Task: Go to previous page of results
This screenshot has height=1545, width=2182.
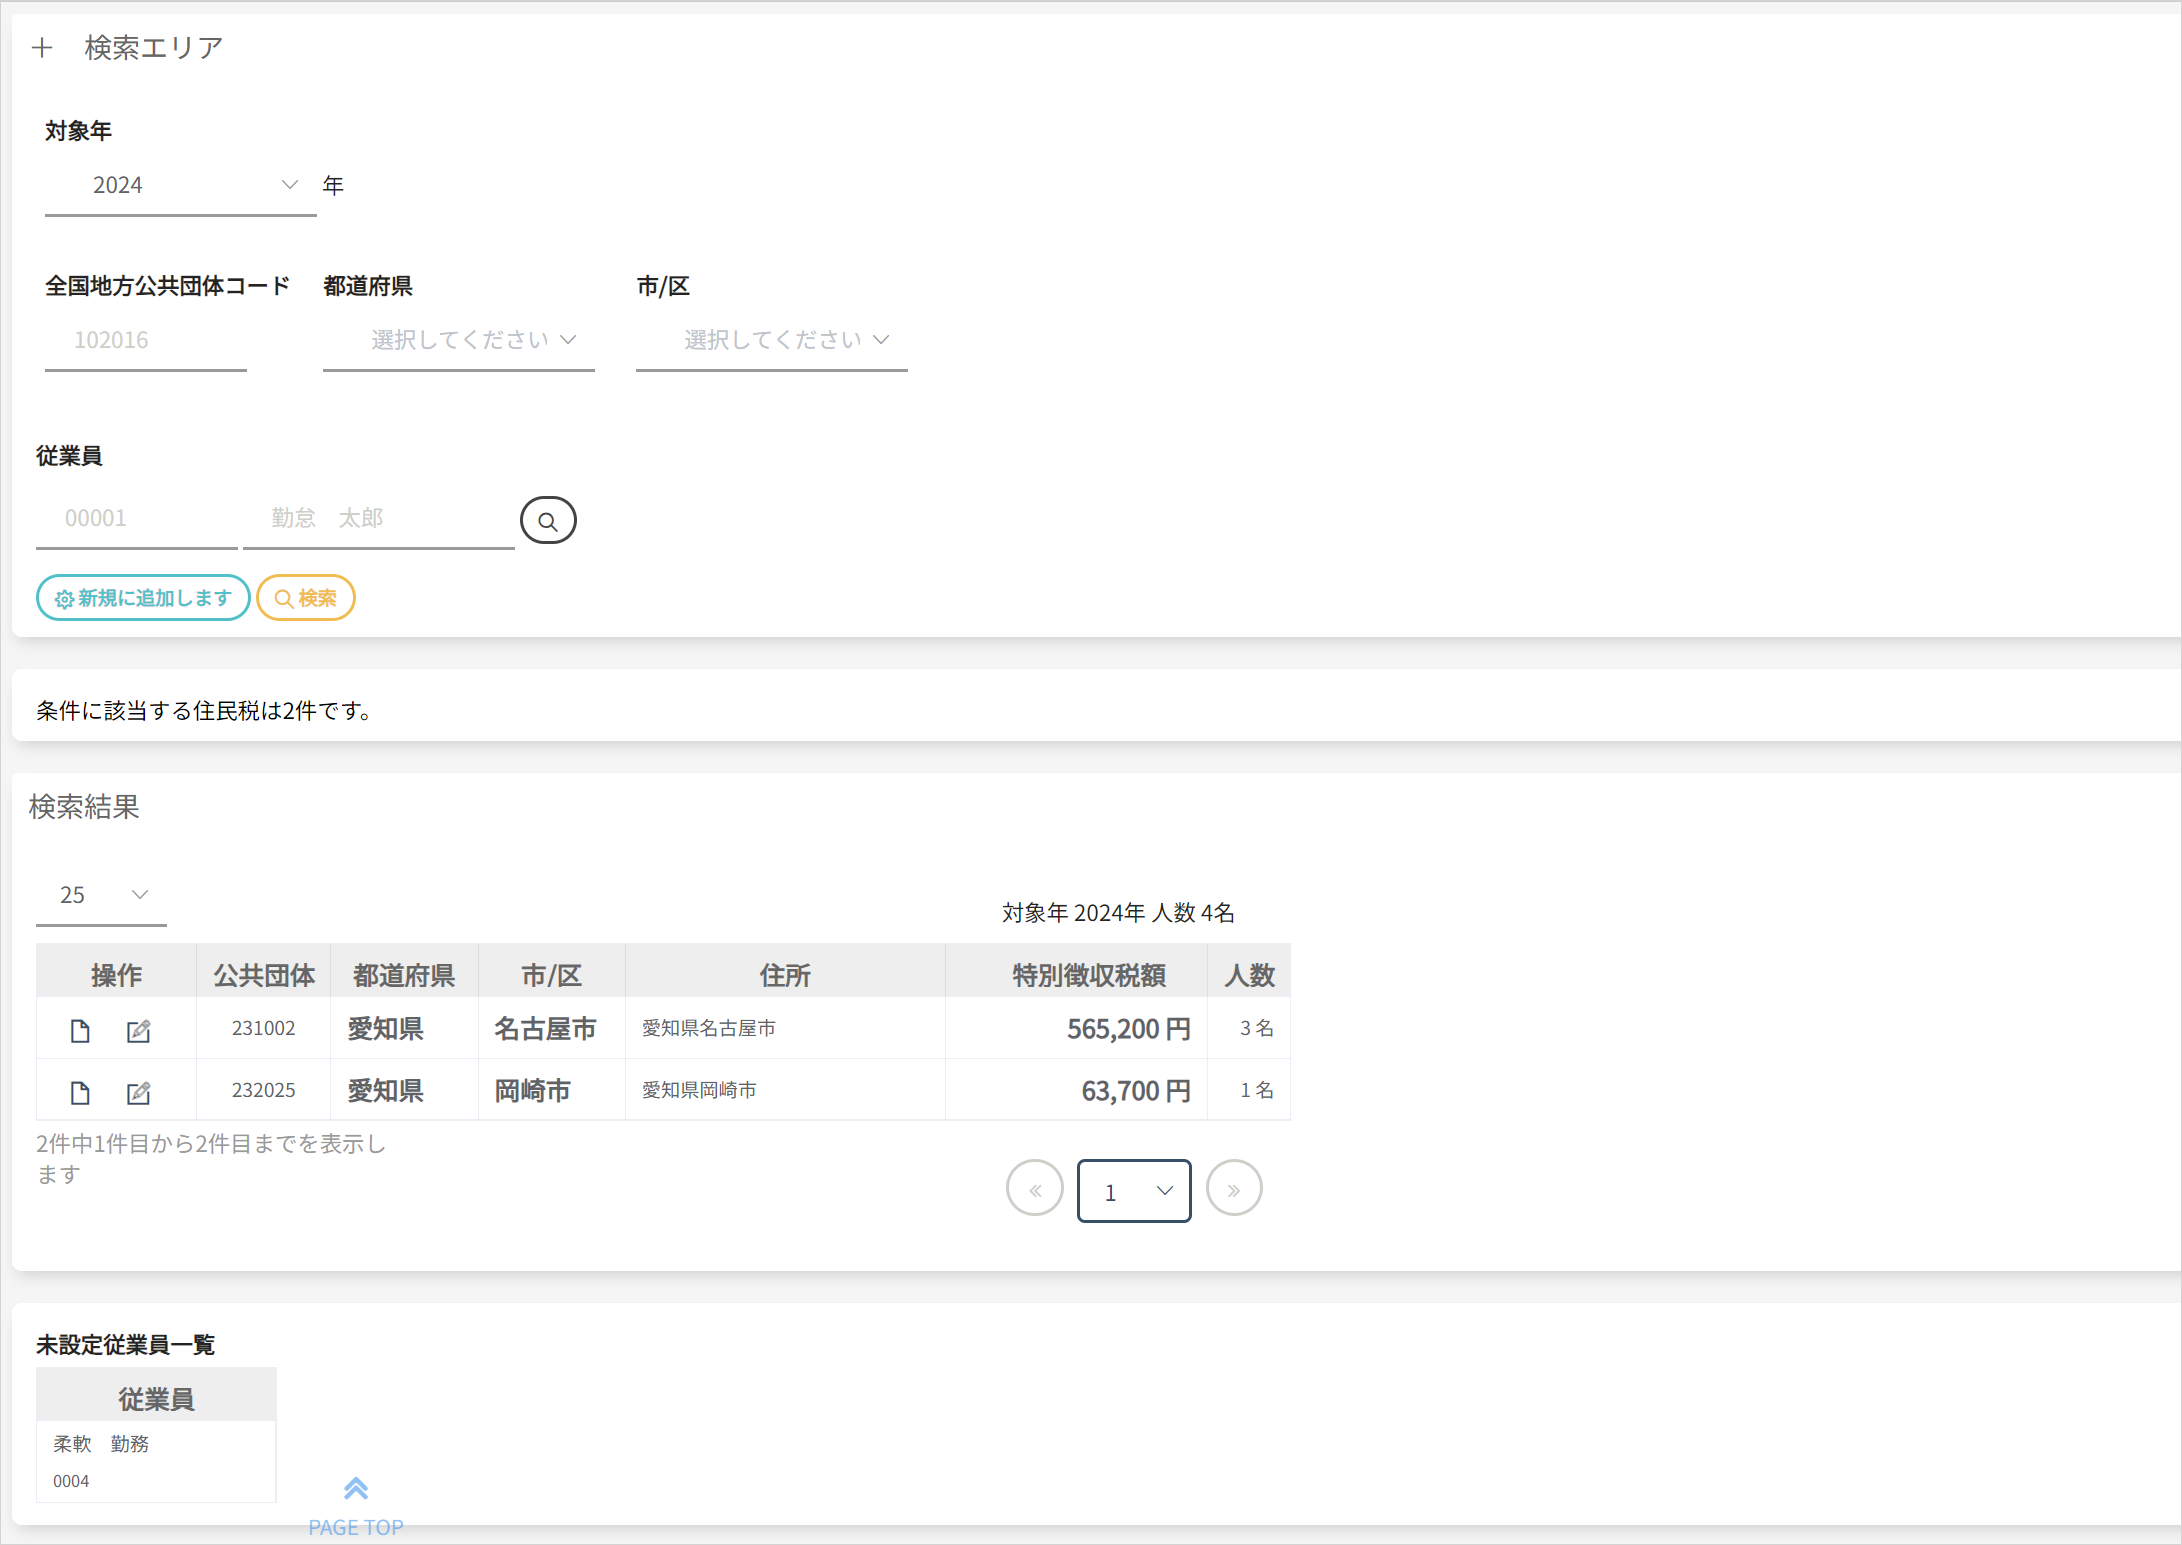Action: [x=1034, y=1189]
